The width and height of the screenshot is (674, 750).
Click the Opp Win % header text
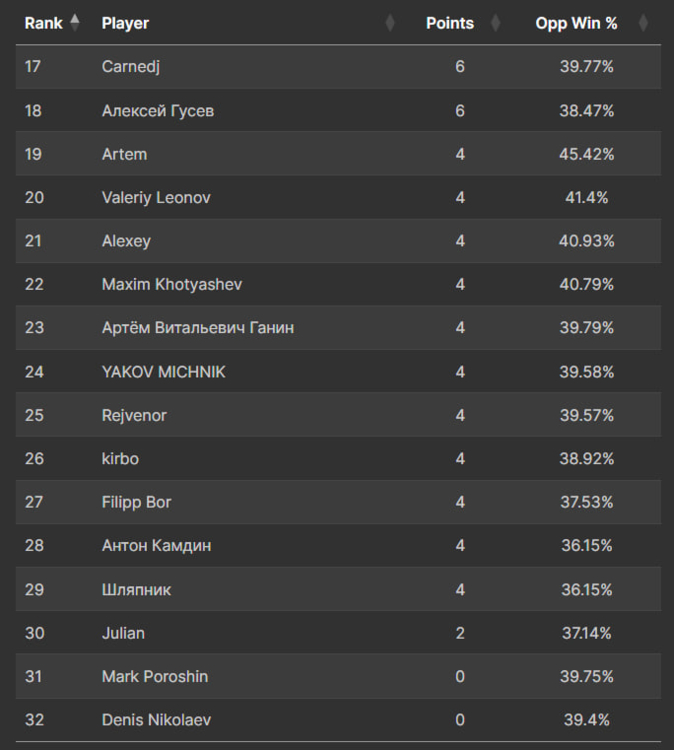(576, 23)
